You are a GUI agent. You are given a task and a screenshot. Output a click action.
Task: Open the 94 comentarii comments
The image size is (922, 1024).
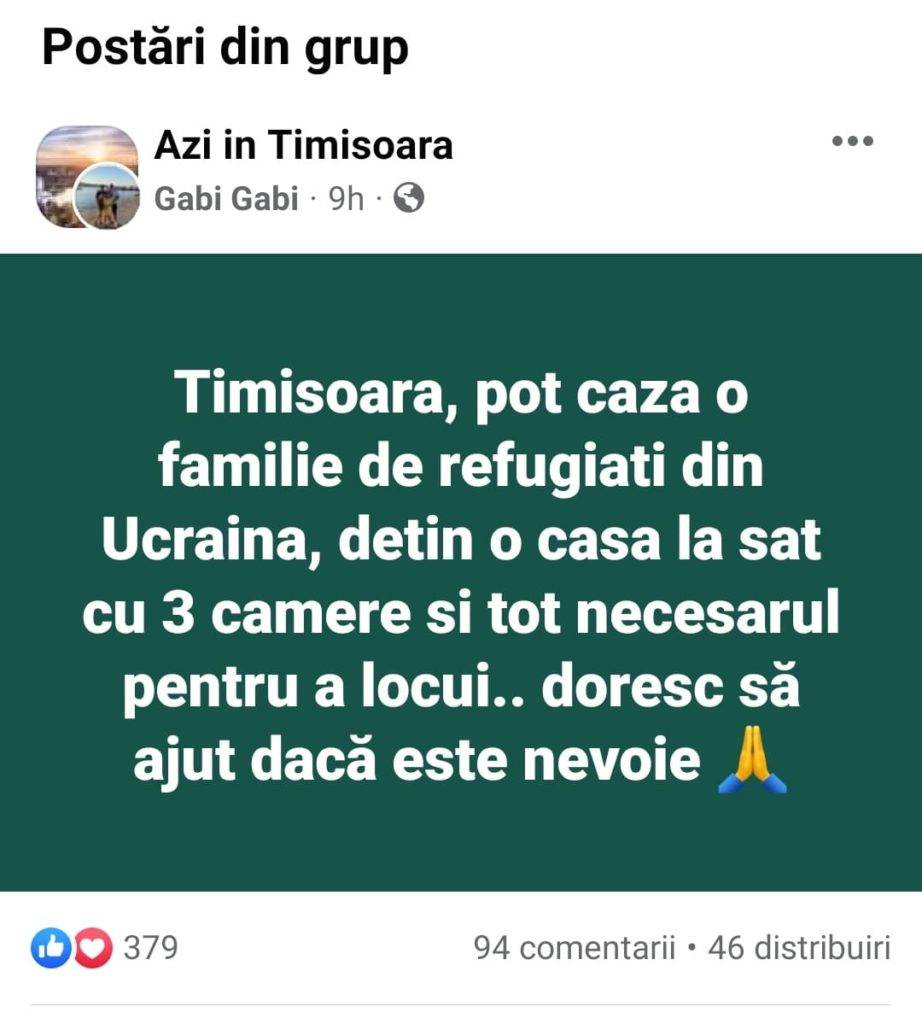click(x=574, y=948)
